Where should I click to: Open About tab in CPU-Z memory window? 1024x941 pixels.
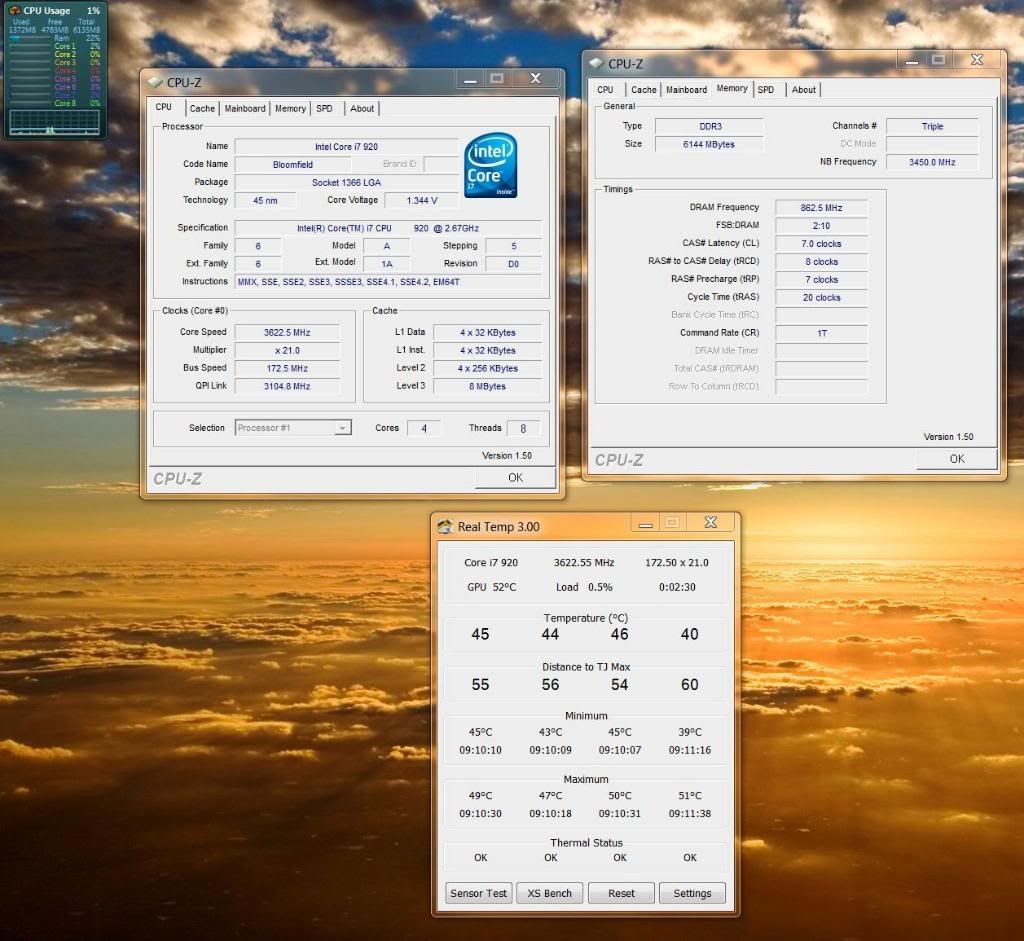coord(803,89)
